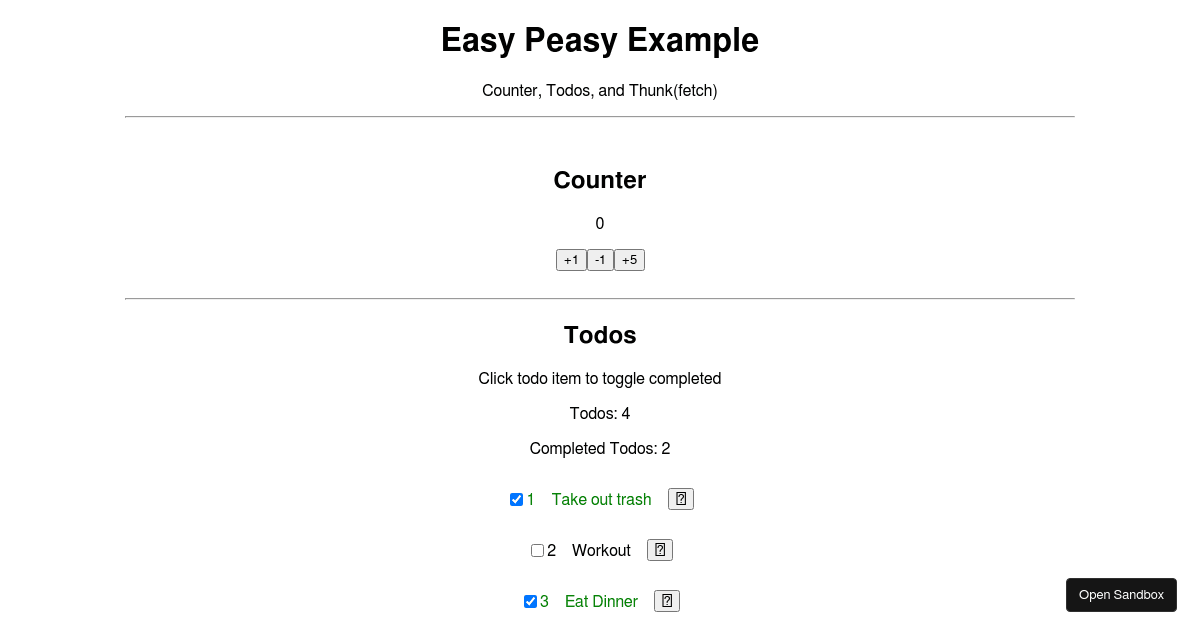This screenshot has width=1200, height=630.
Task: Click the Todos: 4 counter label
Action: click(x=600, y=413)
